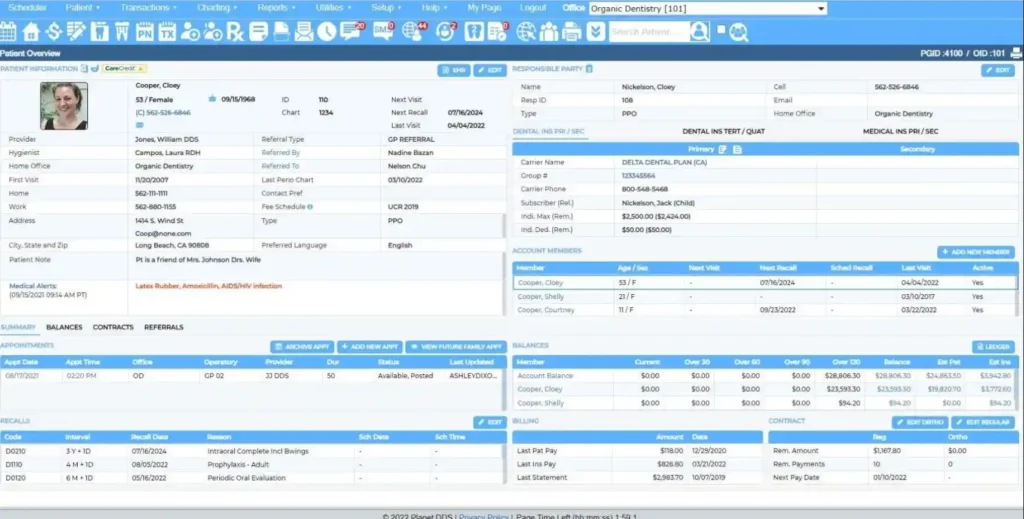Click the EHR button
Viewport: 1024px width, 519px height.
click(x=454, y=70)
